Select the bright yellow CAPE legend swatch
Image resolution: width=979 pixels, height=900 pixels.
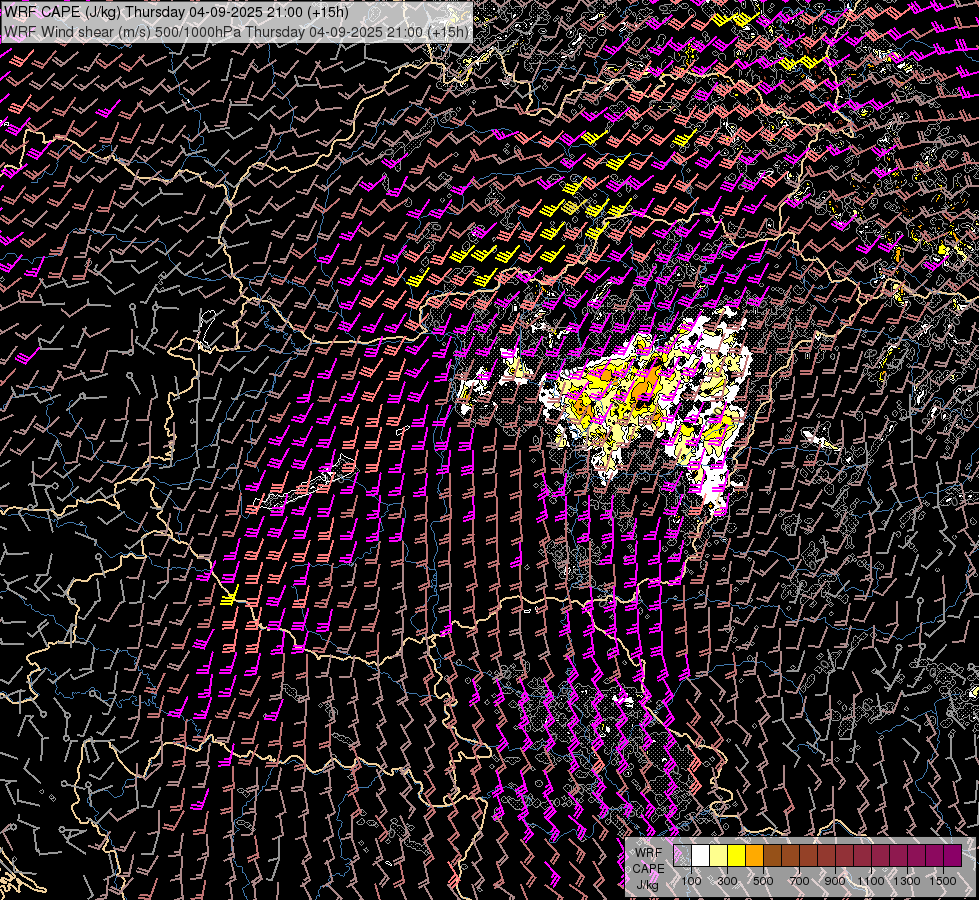coord(737,856)
